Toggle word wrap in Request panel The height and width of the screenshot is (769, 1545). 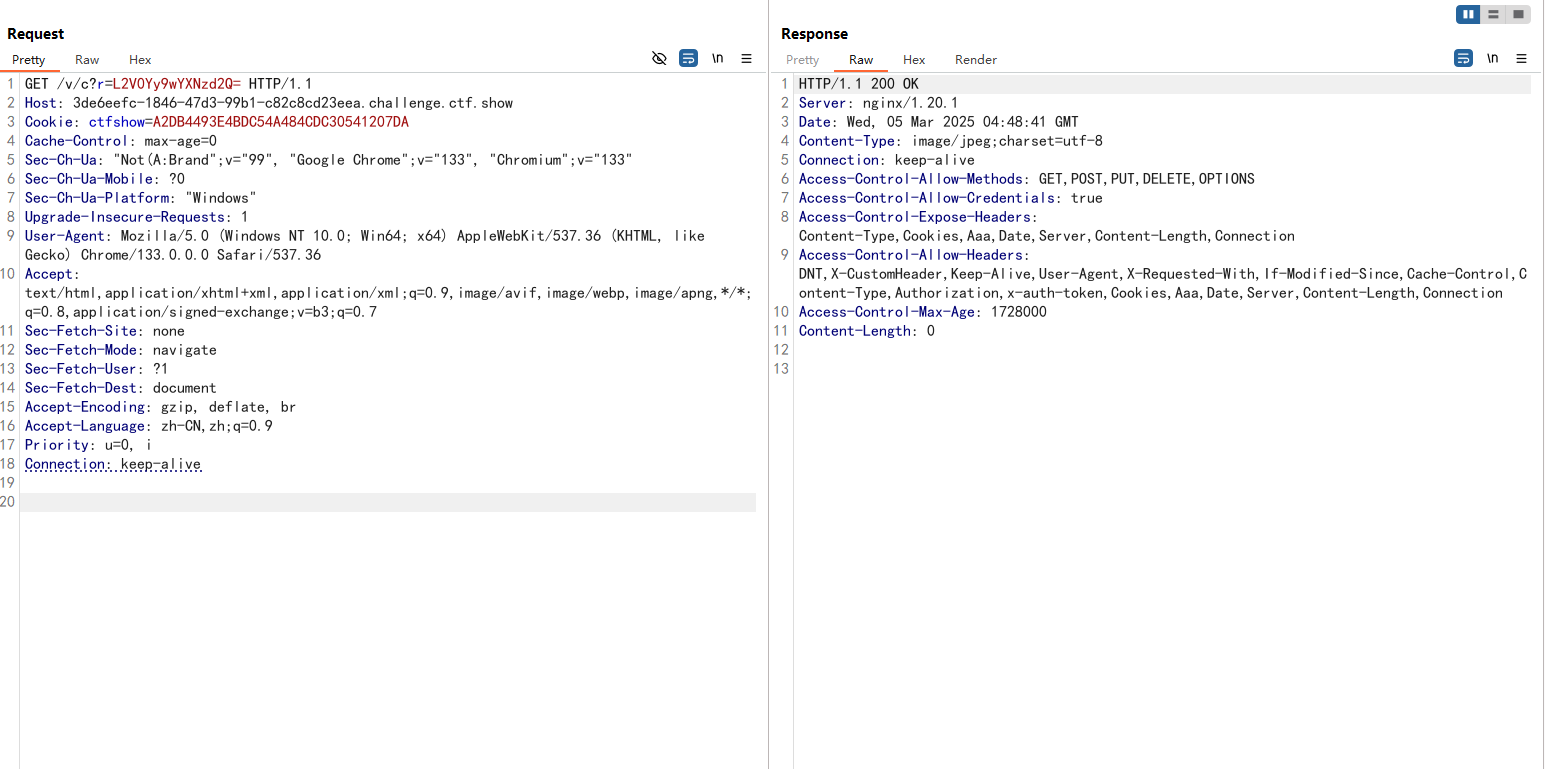(688, 59)
